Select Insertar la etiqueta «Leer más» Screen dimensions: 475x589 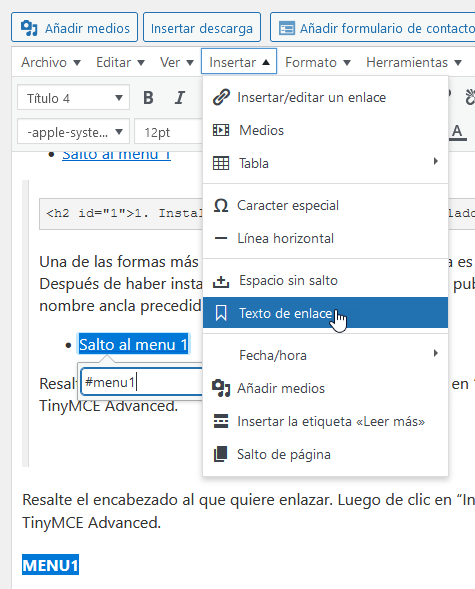[325, 421]
